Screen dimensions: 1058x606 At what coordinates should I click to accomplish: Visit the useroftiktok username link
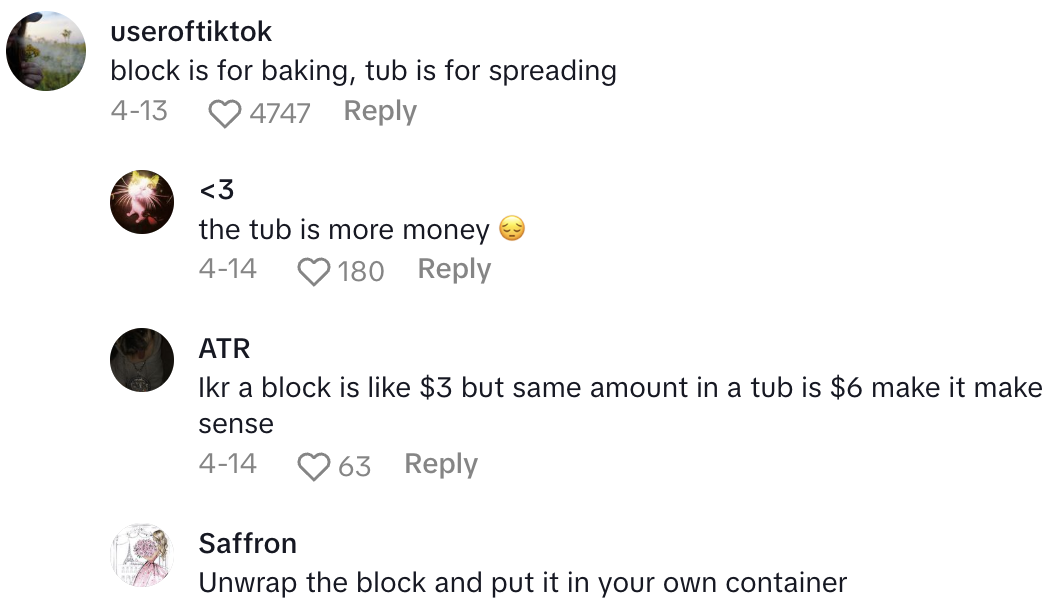(x=191, y=32)
